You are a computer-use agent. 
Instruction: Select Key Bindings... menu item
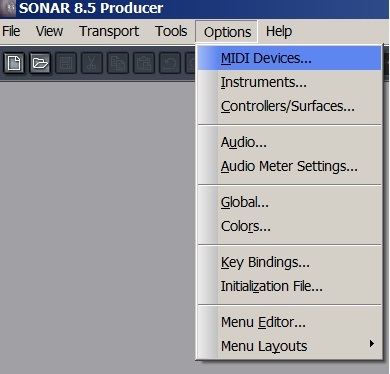pyautogui.click(x=289, y=262)
